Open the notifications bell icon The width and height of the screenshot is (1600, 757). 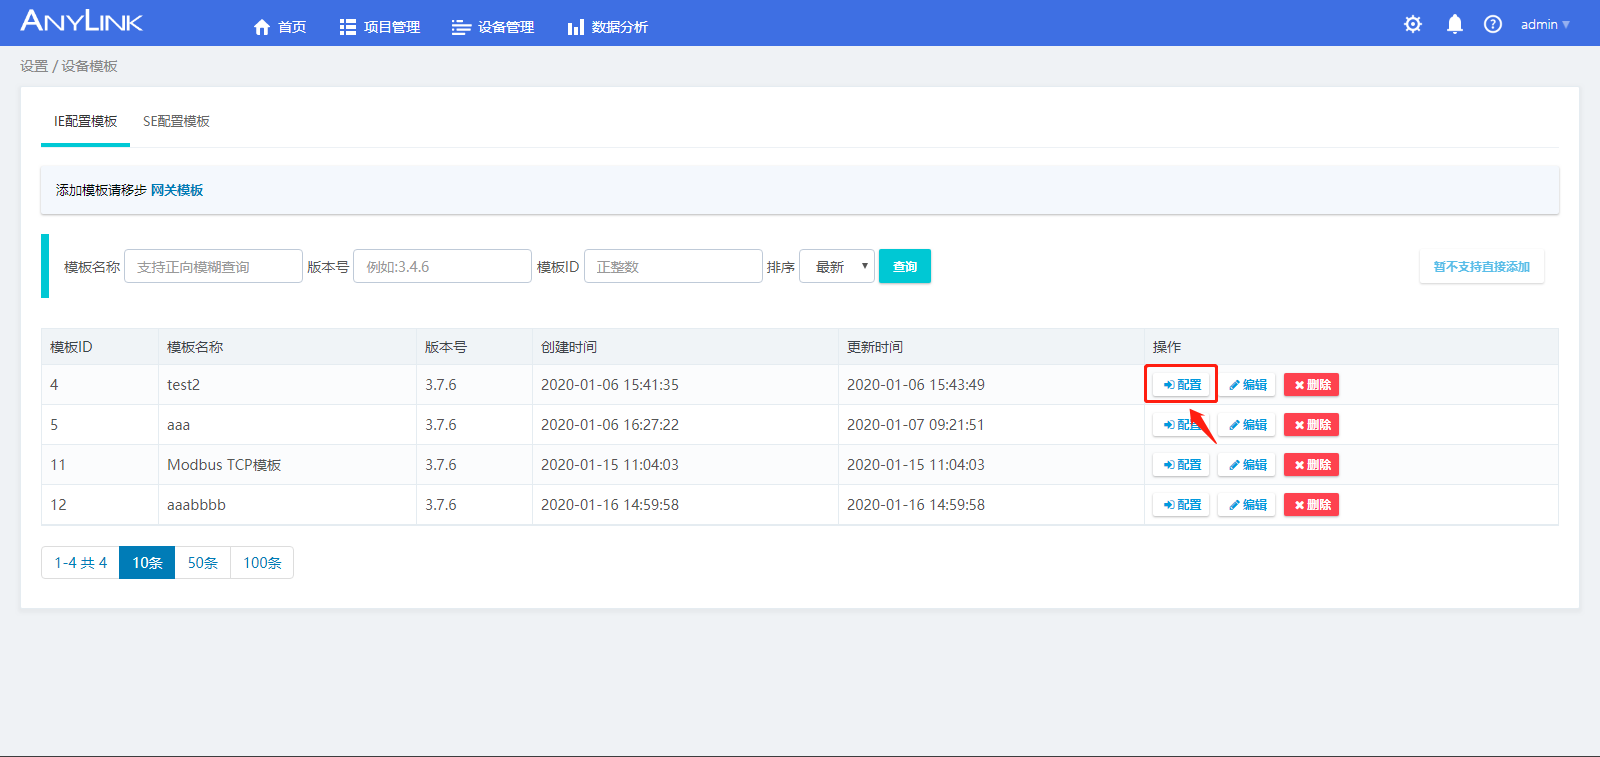[1455, 24]
